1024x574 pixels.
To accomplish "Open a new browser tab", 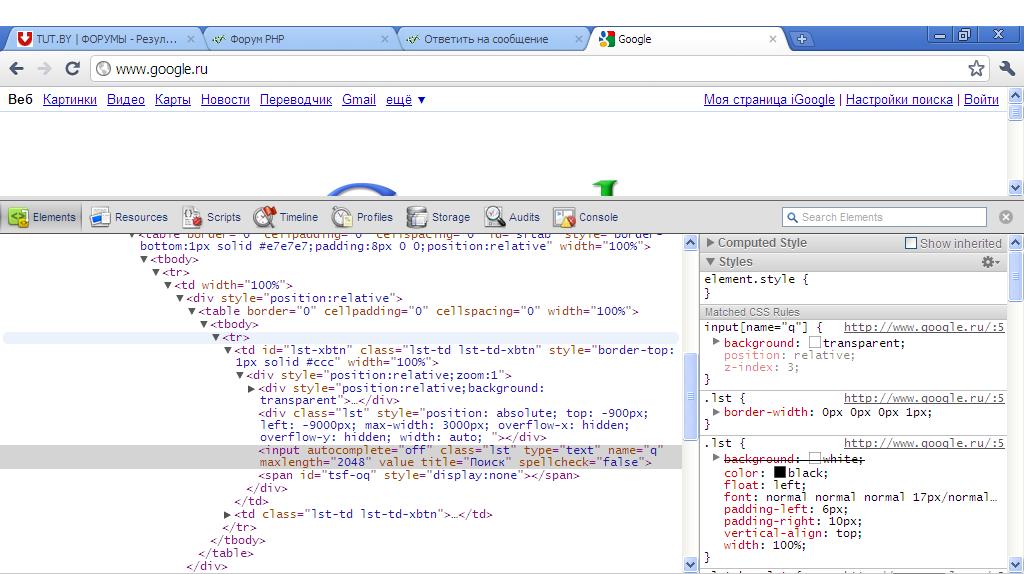I will [x=801, y=39].
